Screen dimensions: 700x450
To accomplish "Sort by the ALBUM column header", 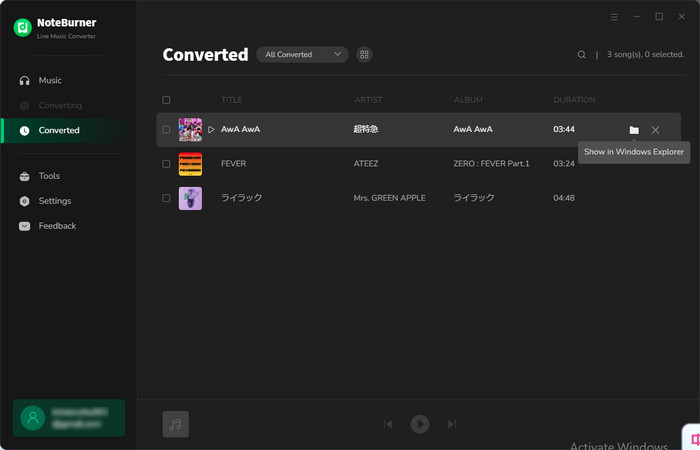I will click(468, 100).
